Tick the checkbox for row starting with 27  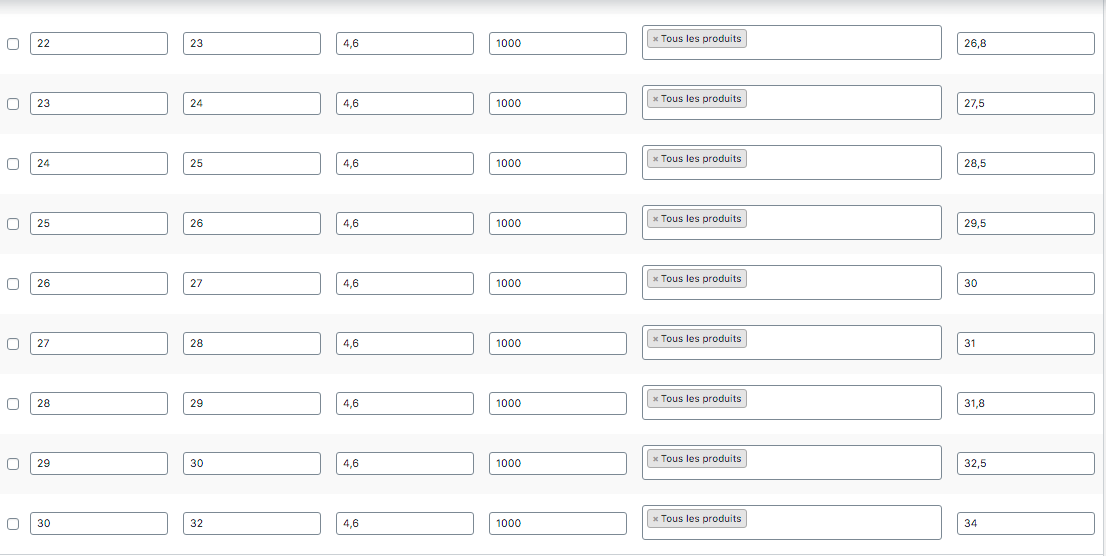(13, 344)
